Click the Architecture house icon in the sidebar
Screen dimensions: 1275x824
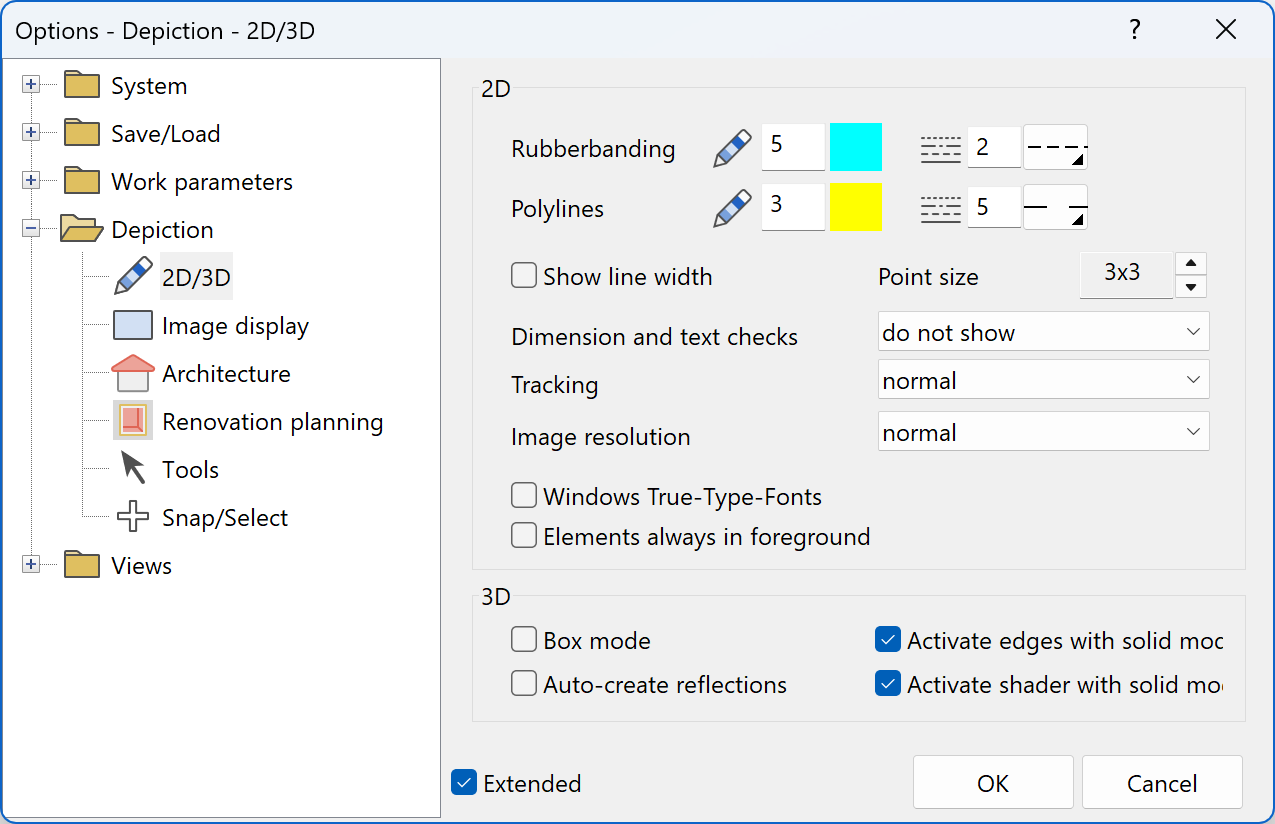point(133,373)
